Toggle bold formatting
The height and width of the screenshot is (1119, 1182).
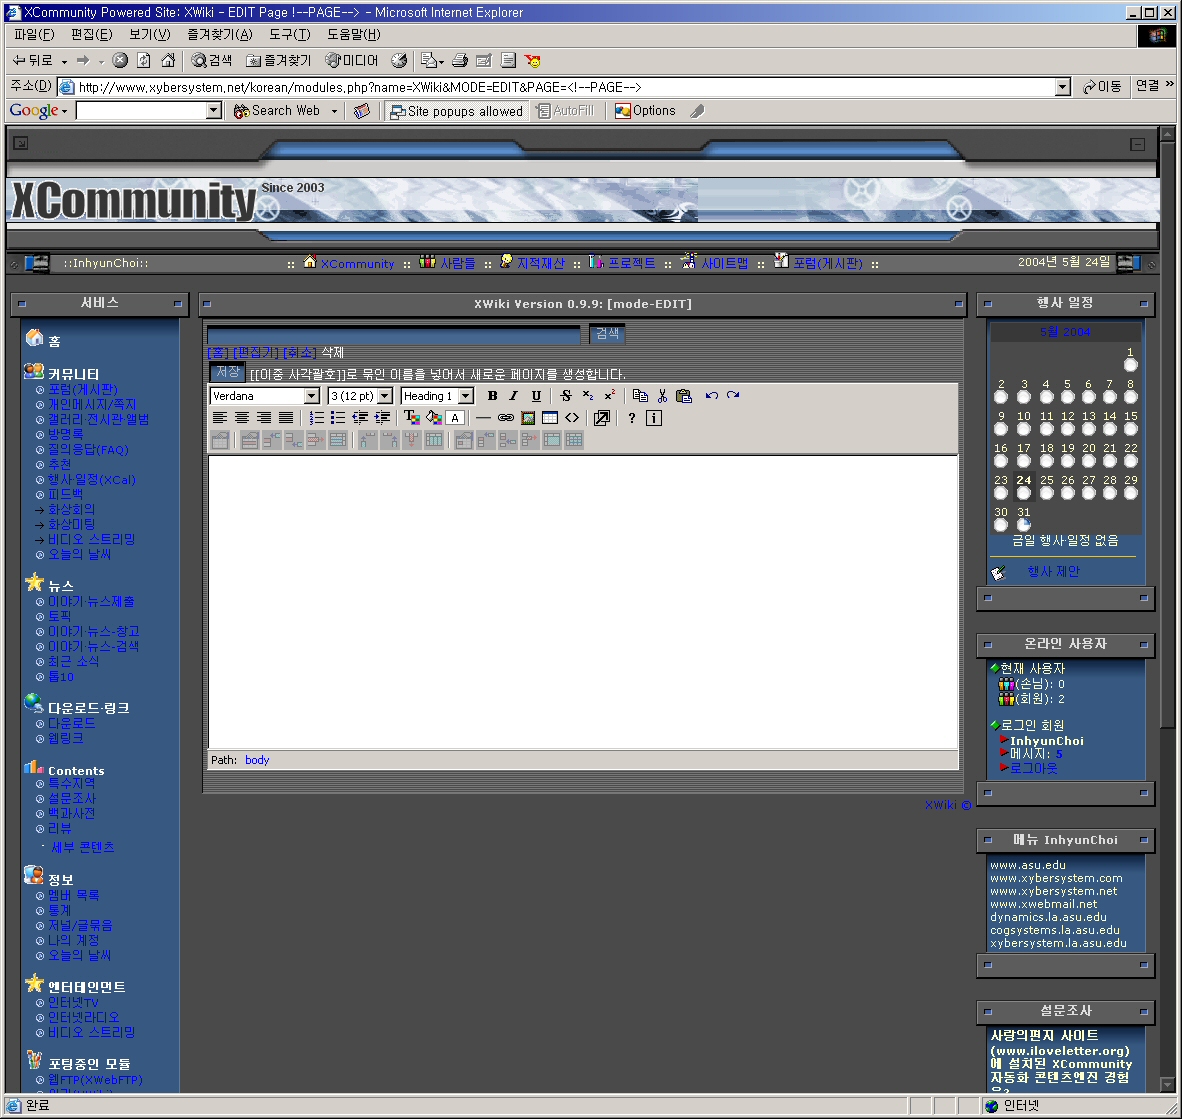[492, 396]
